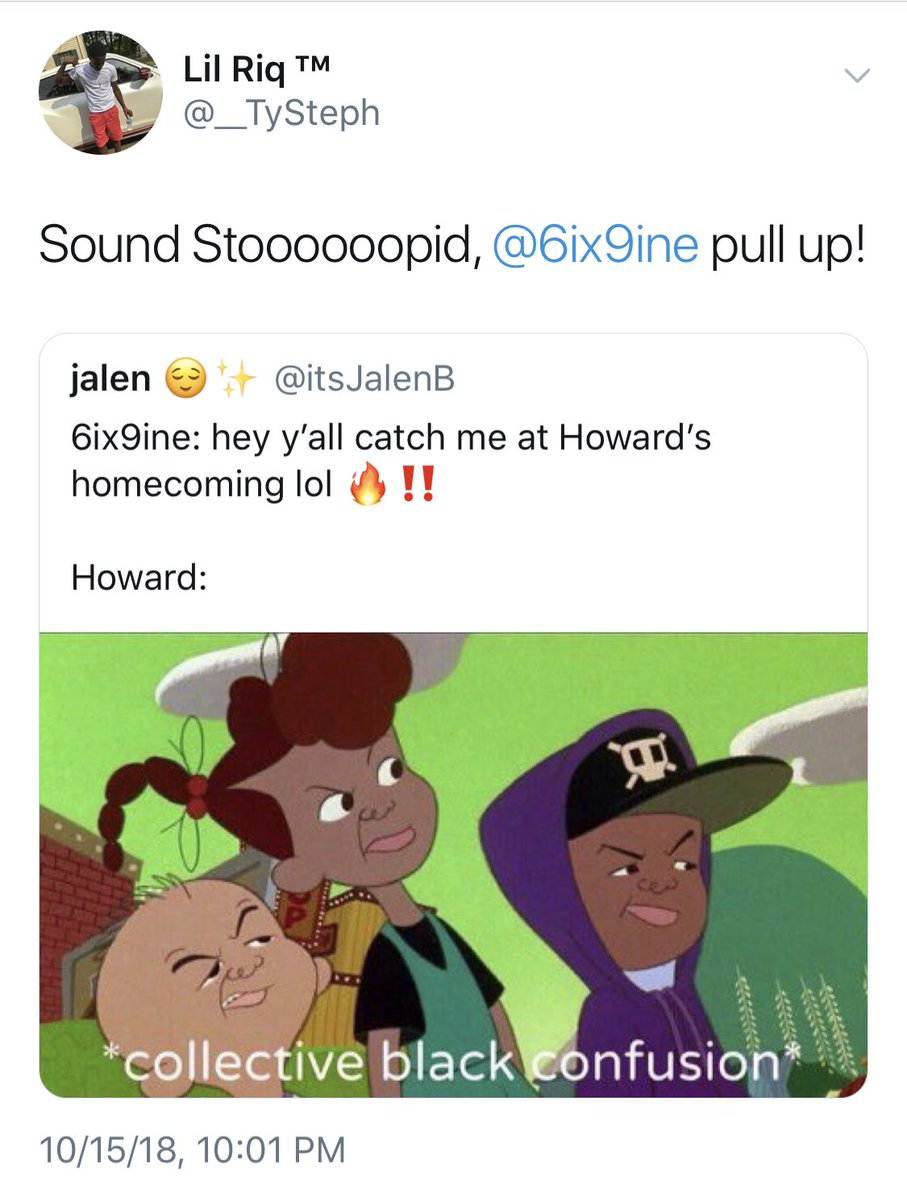Tap the 'Howard:' line in quoted tweet

click(139, 577)
